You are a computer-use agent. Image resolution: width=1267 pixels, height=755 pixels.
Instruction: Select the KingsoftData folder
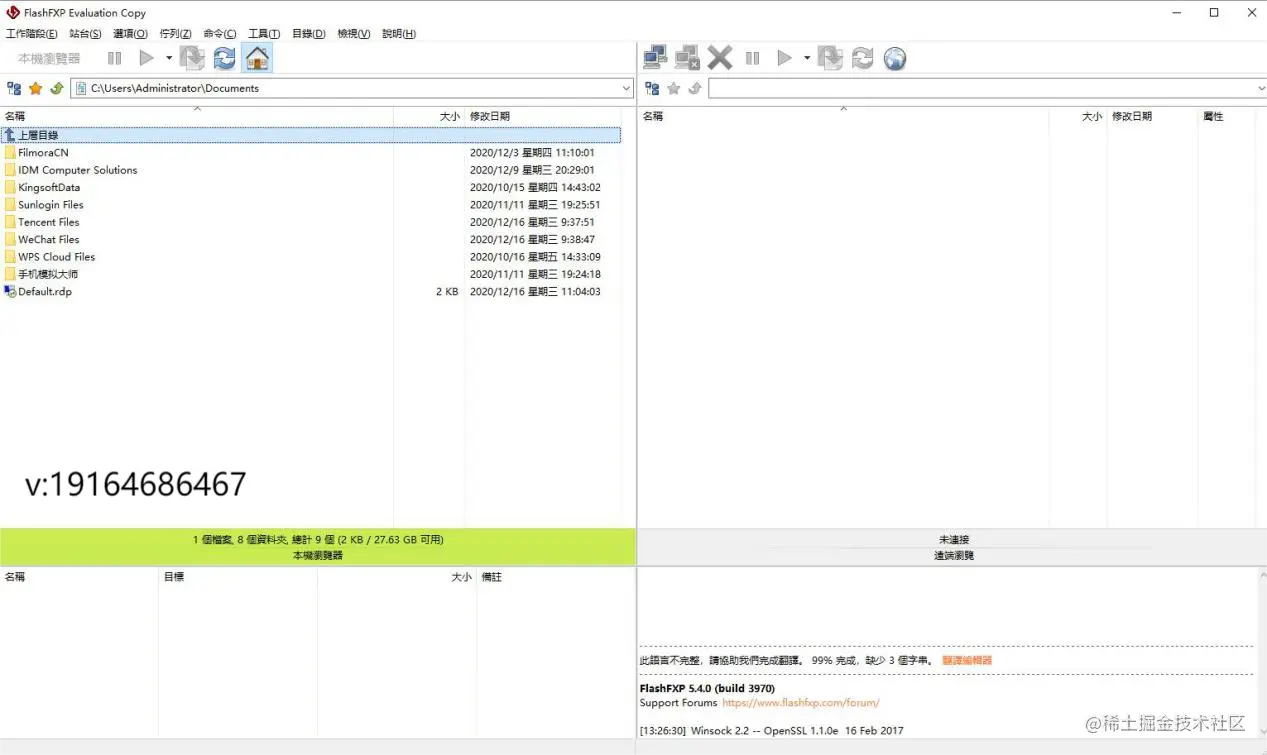49,187
